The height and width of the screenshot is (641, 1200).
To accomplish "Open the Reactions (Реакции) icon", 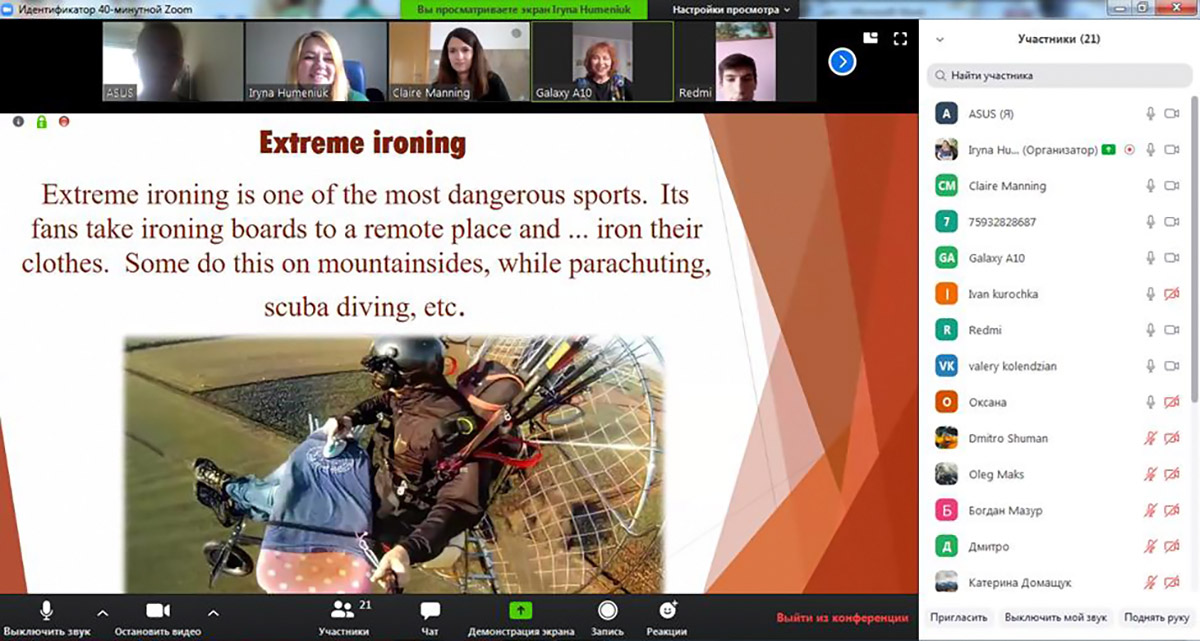I will point(667,611).
